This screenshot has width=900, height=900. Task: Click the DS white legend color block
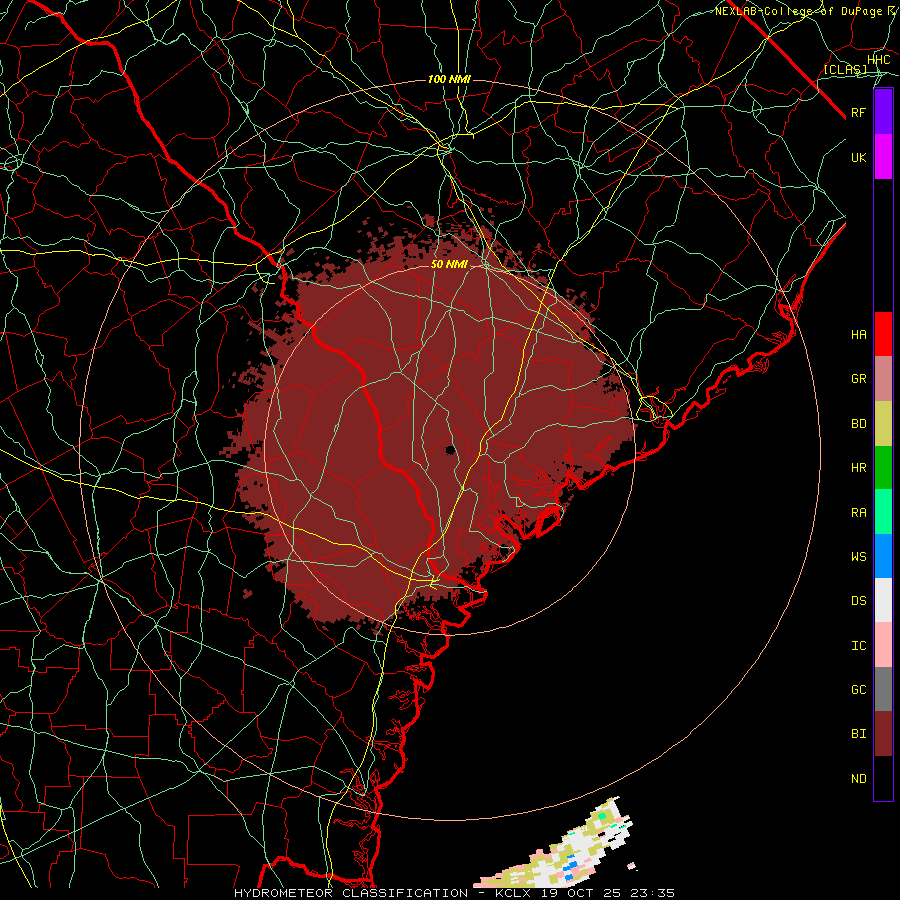(x=883, y=600)
